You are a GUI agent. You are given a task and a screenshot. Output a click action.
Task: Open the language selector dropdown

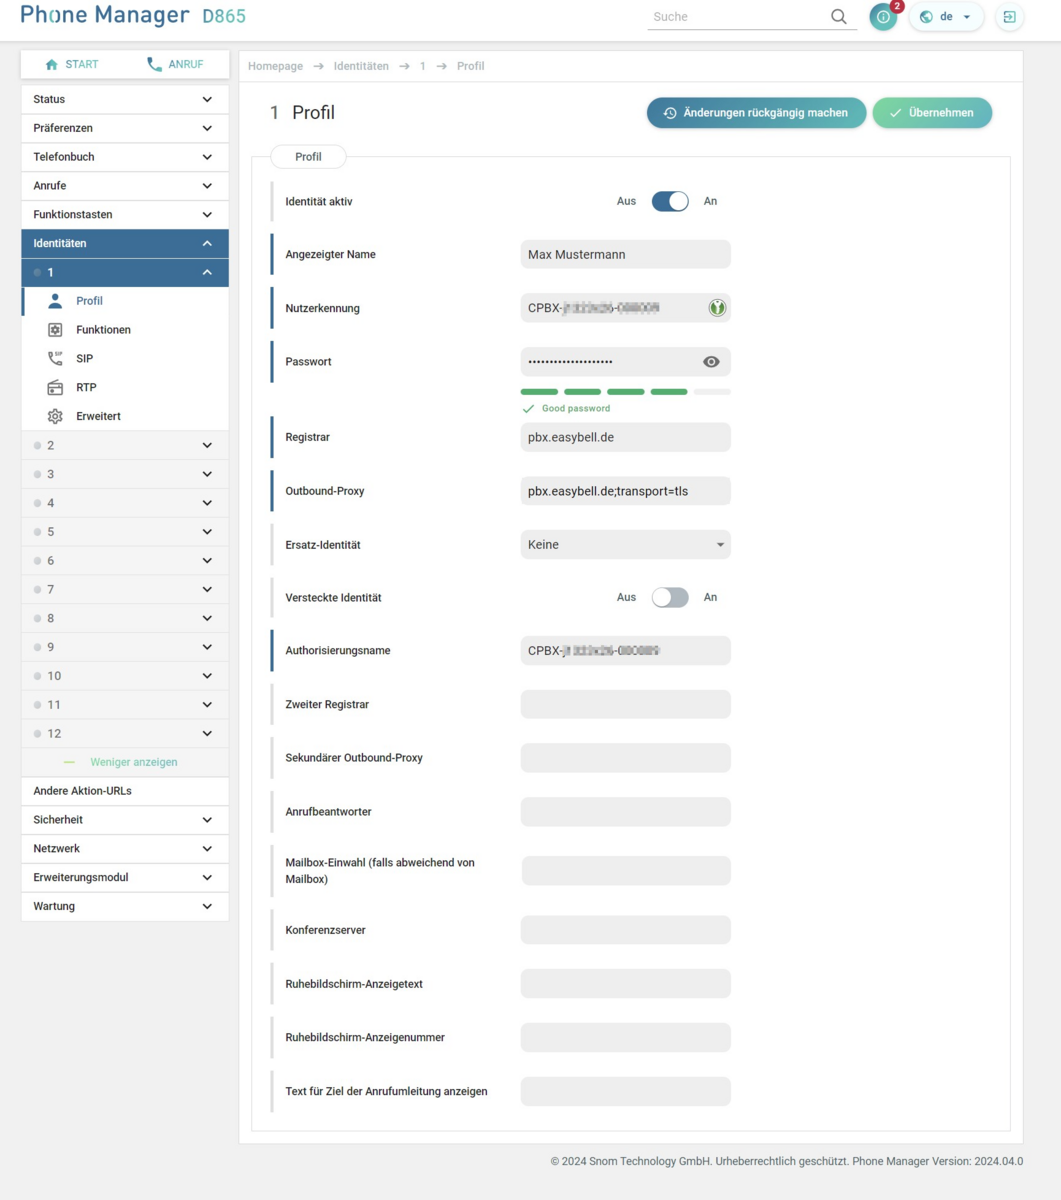point(945,17)
